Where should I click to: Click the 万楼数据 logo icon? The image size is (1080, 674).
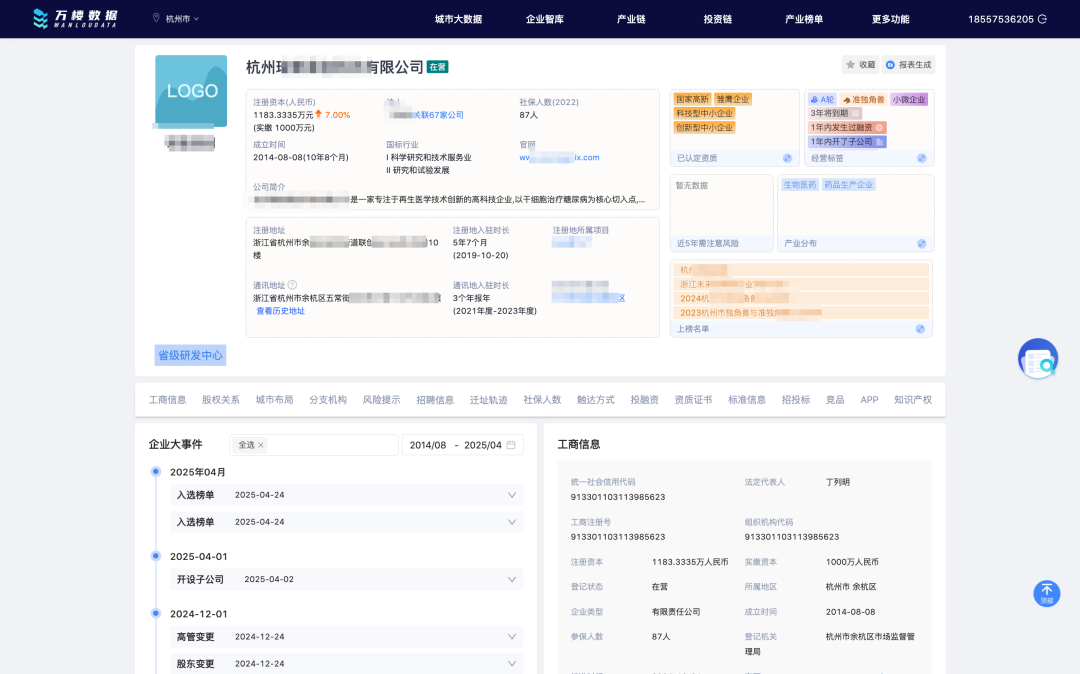click(42, 18)
